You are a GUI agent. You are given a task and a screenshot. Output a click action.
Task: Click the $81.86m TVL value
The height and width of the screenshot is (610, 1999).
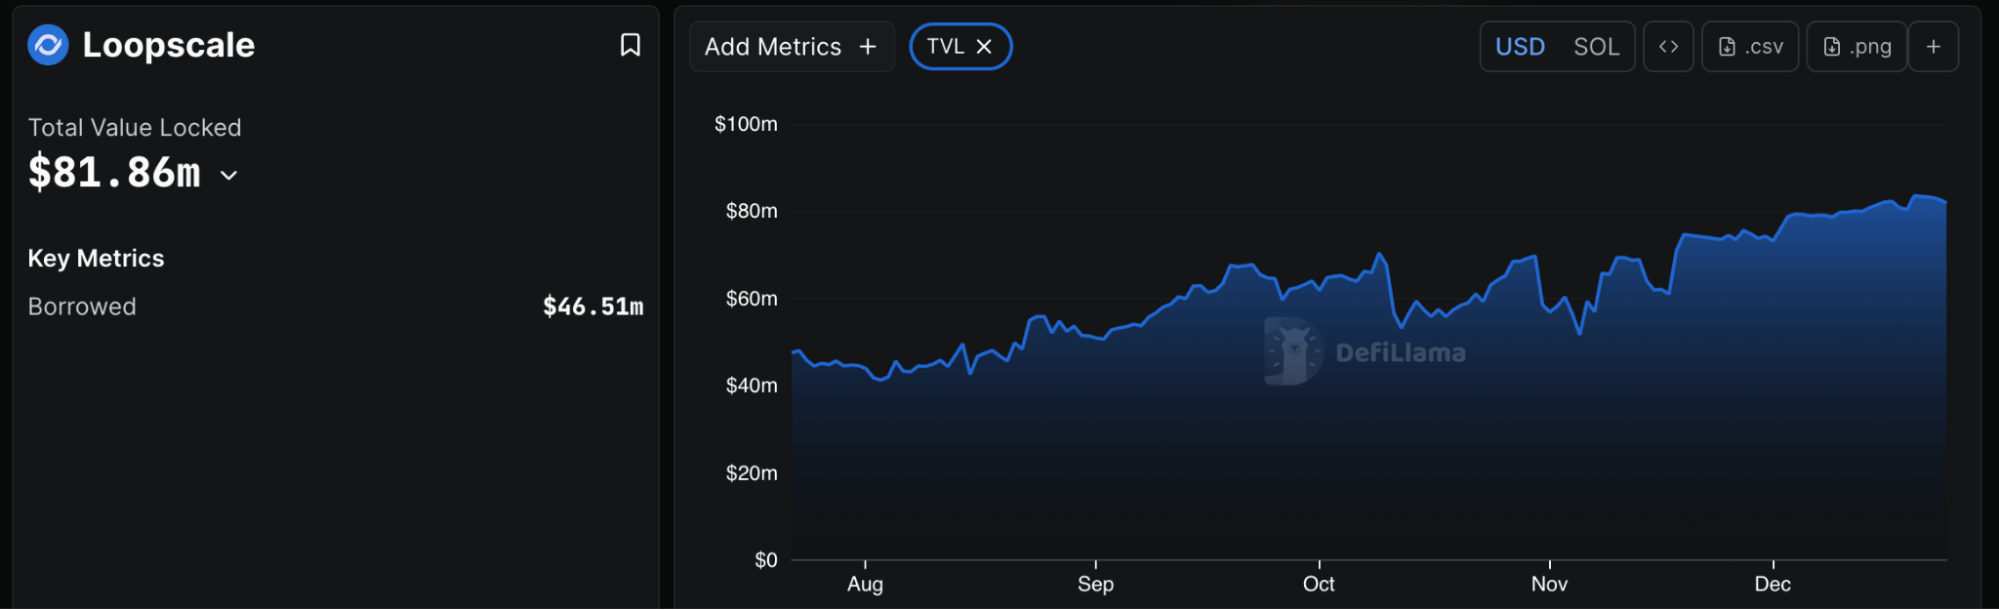114,173
